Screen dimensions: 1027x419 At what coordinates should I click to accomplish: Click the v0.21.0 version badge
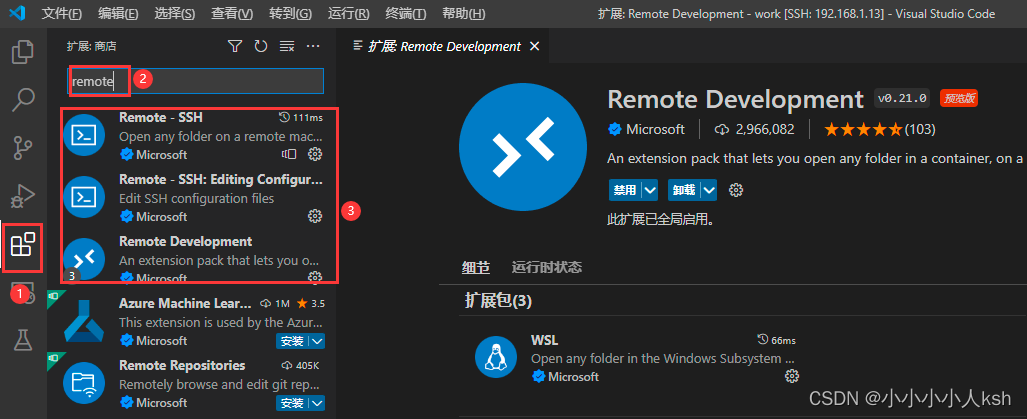(902, 99)
